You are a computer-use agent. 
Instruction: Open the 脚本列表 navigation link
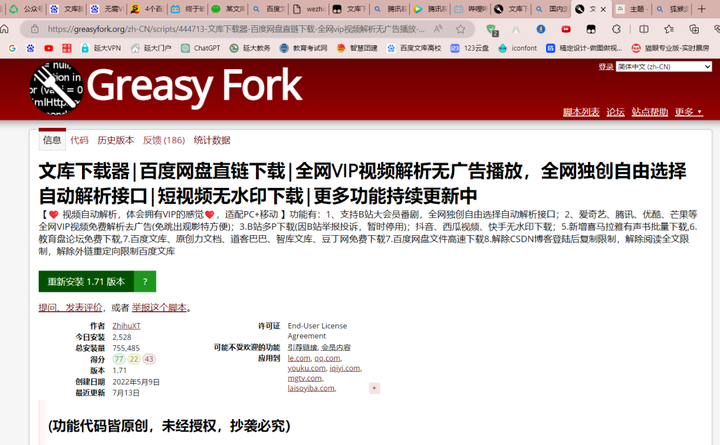click(x=581, y=112)
